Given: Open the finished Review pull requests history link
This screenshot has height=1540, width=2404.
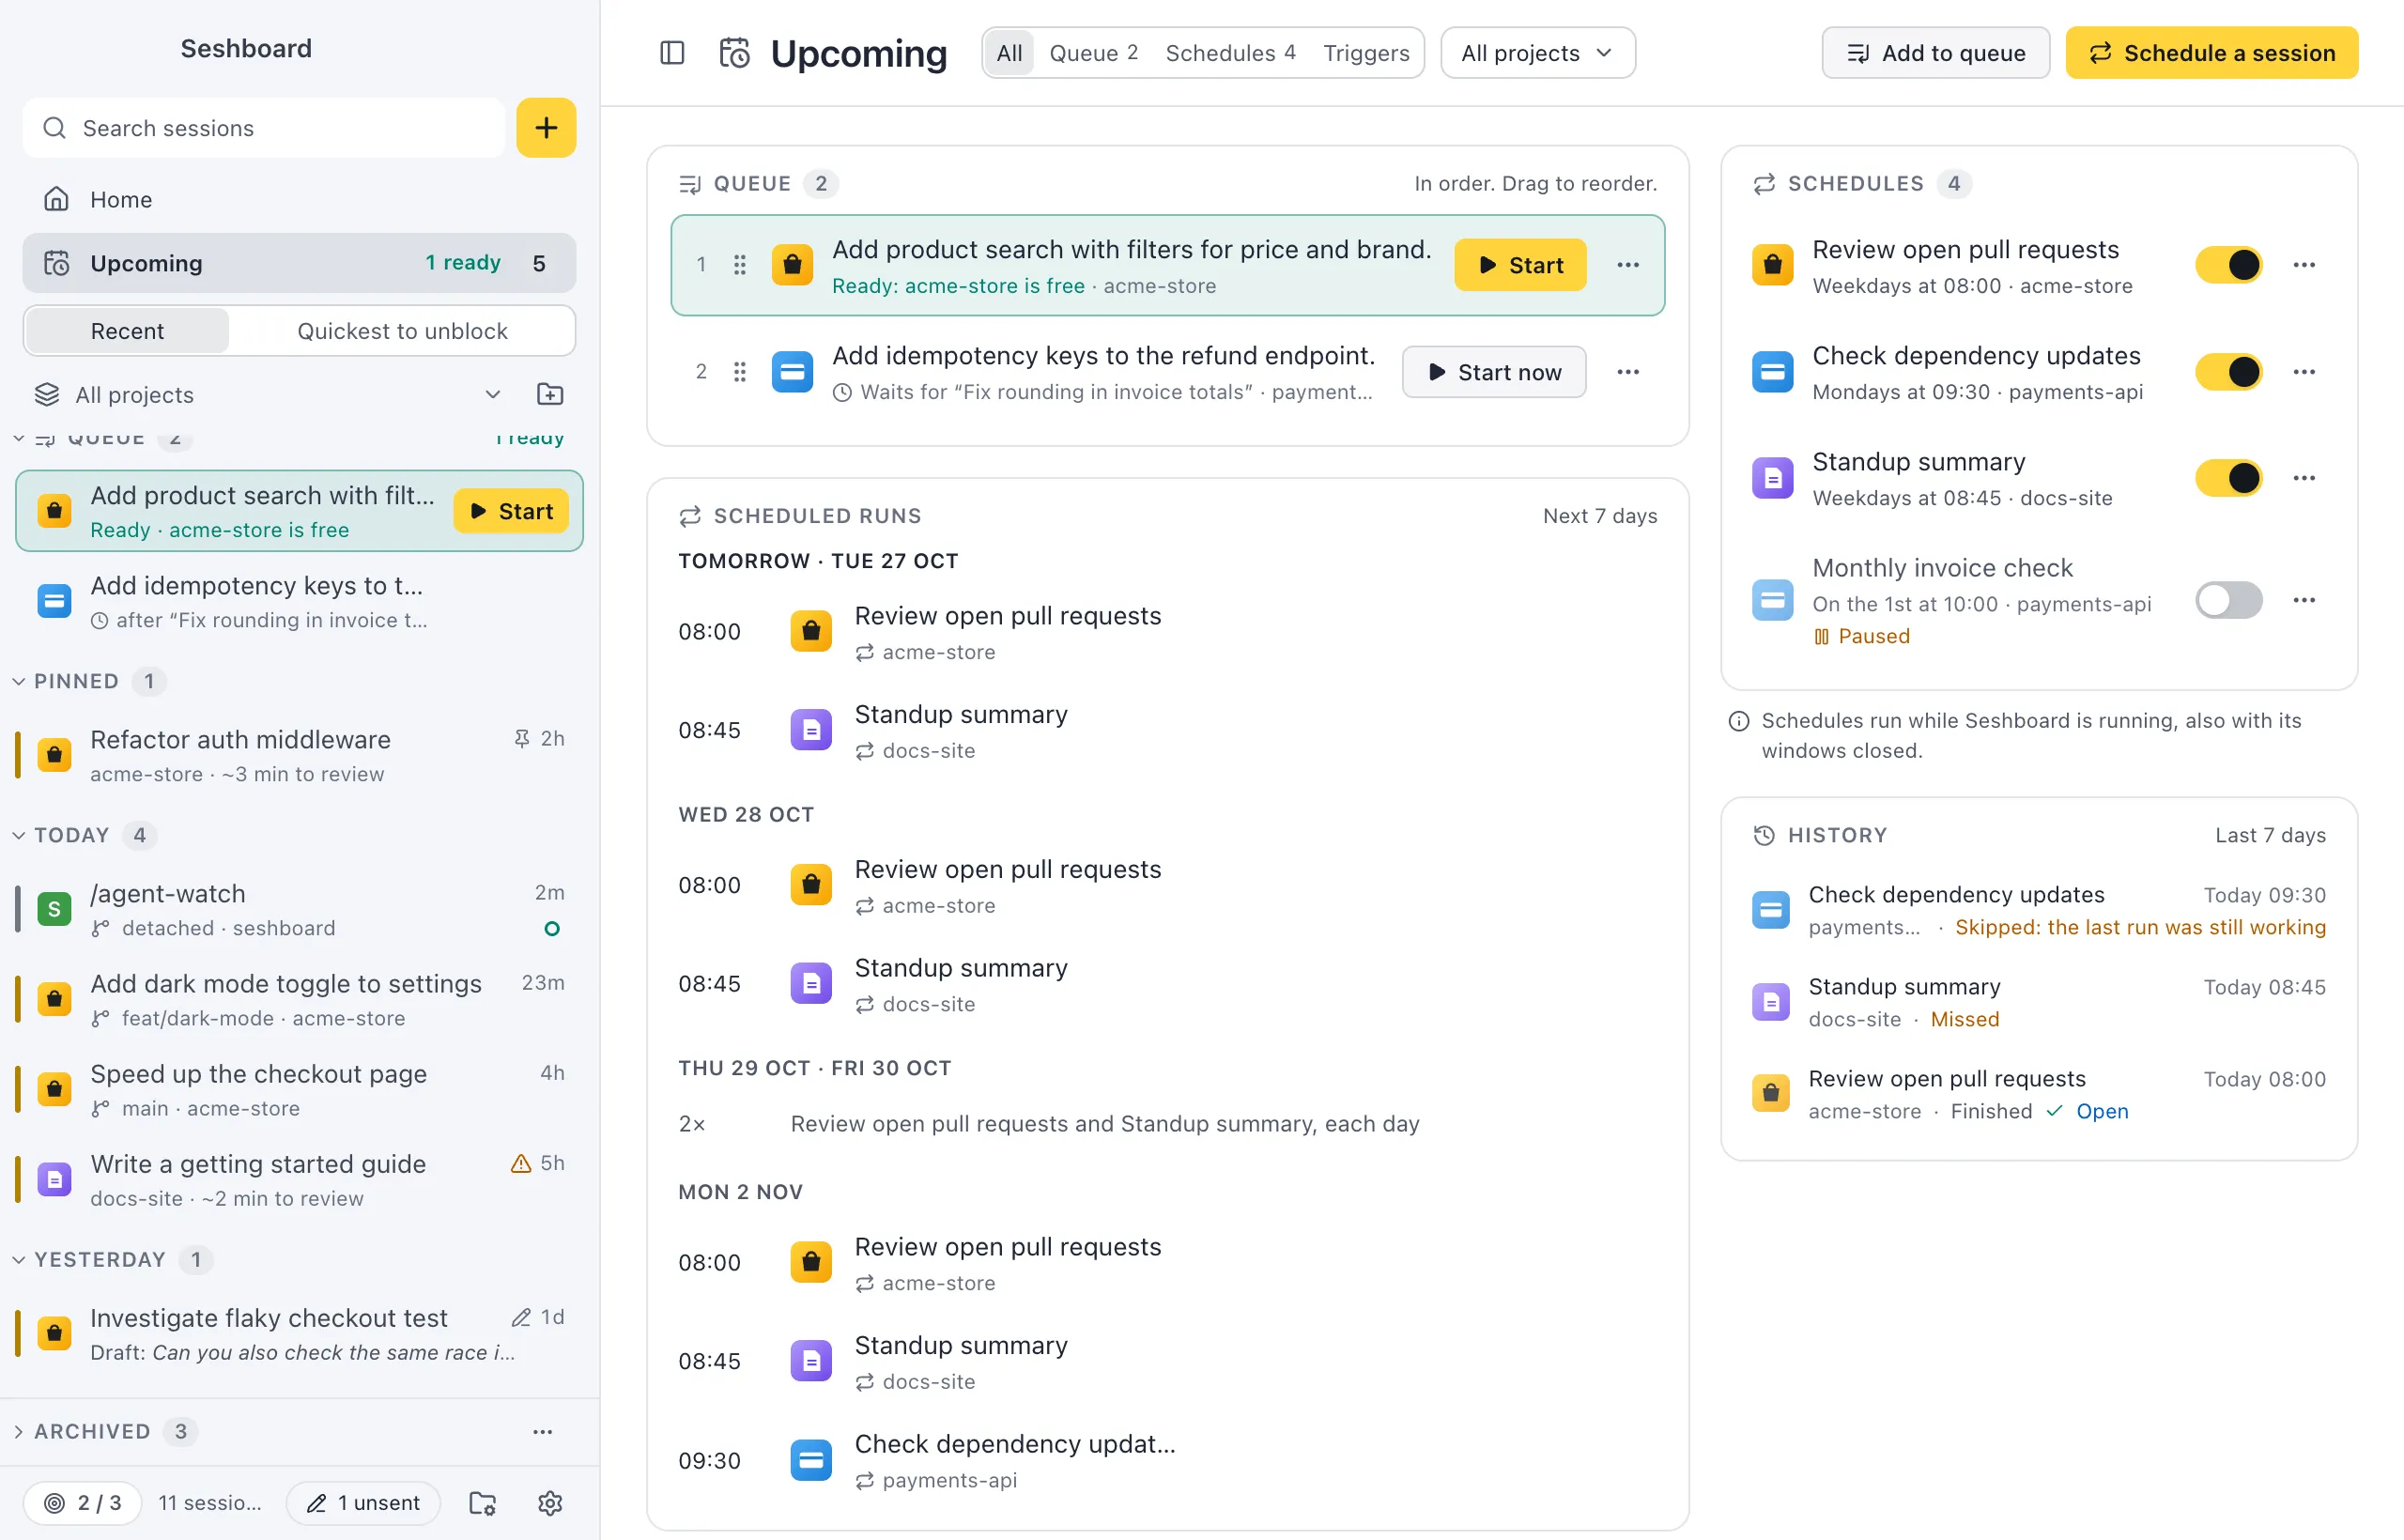Looking at the screenshot, I should click(x=2101, y=1111).
